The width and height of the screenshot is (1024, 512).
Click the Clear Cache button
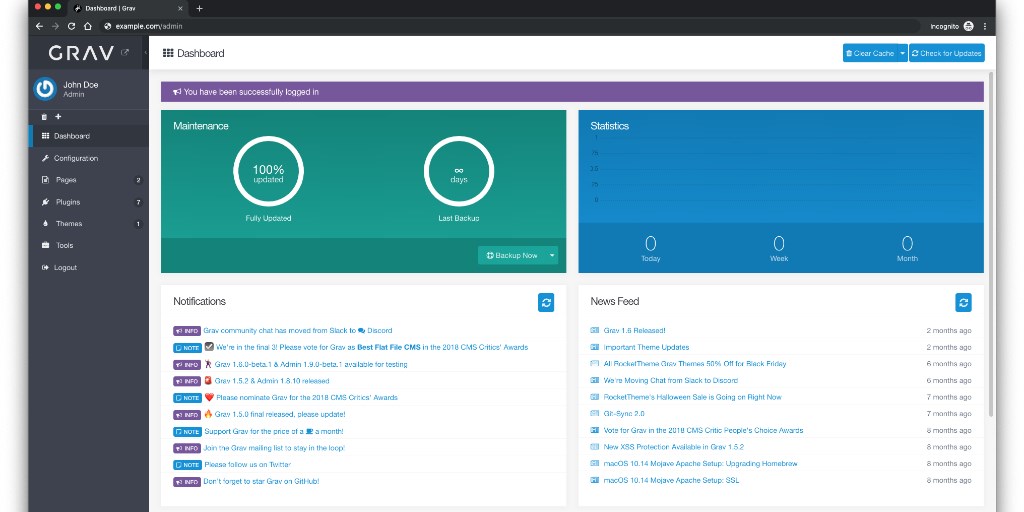tap(870, 54)
